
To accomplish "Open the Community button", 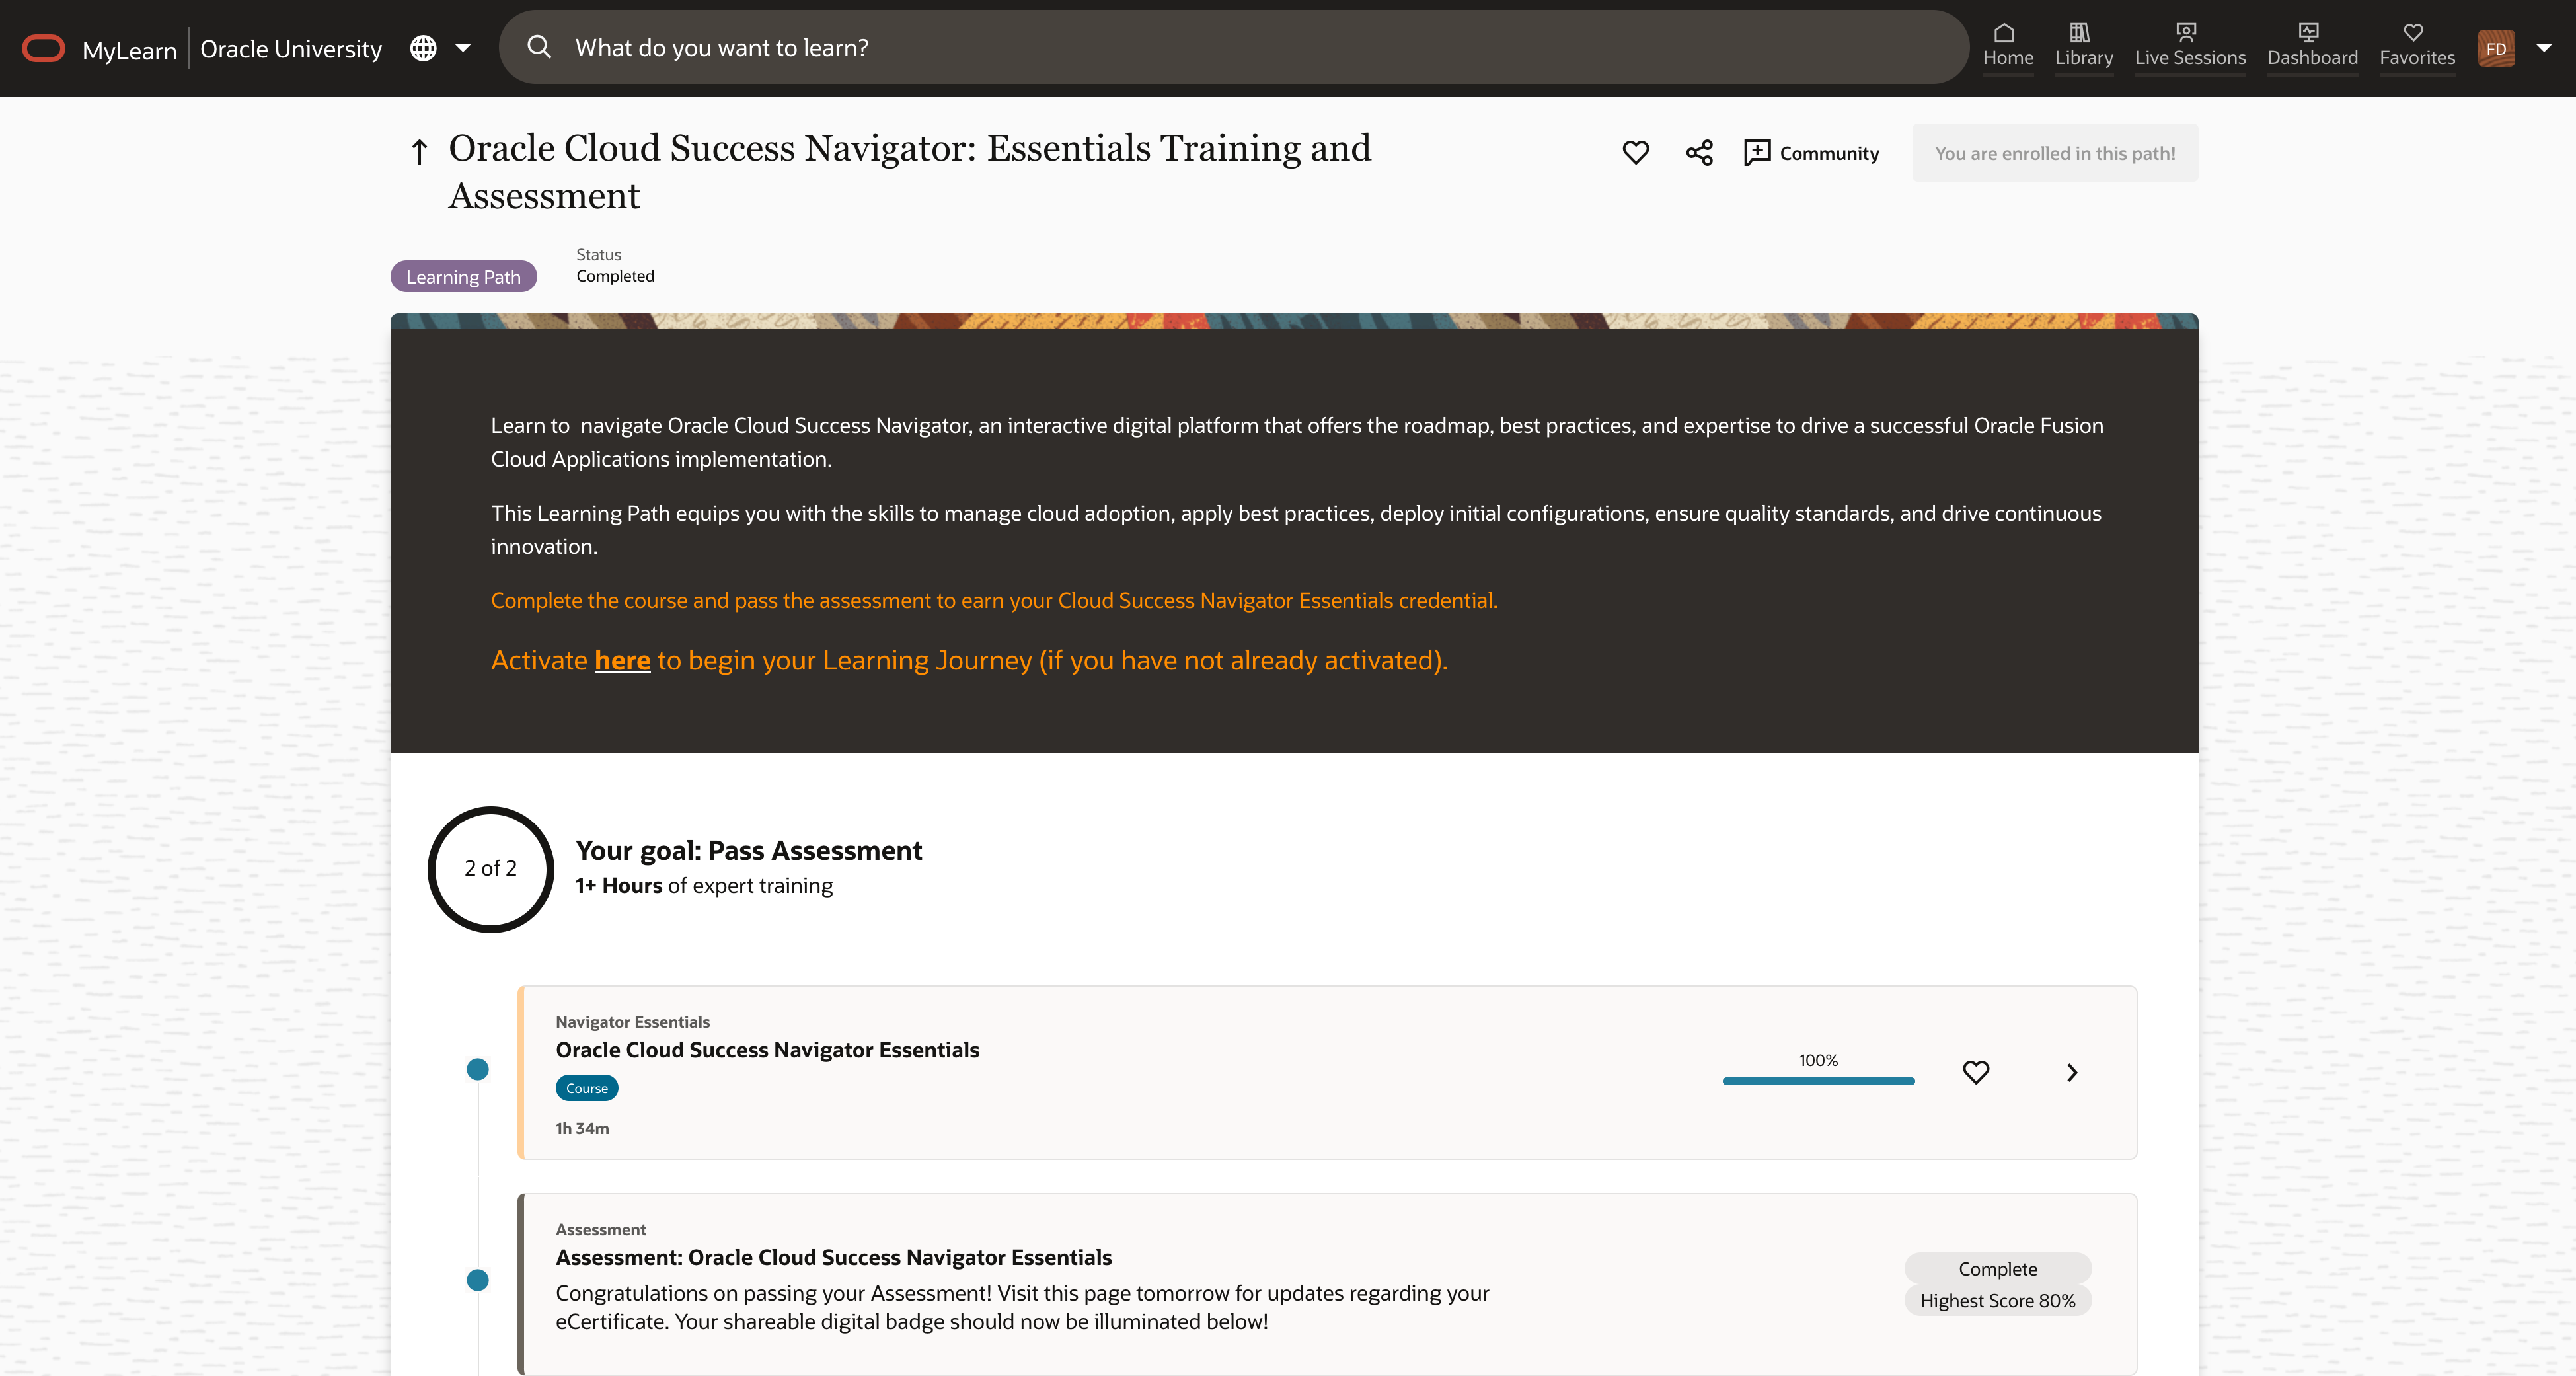I will click(x=1811, y=153).
